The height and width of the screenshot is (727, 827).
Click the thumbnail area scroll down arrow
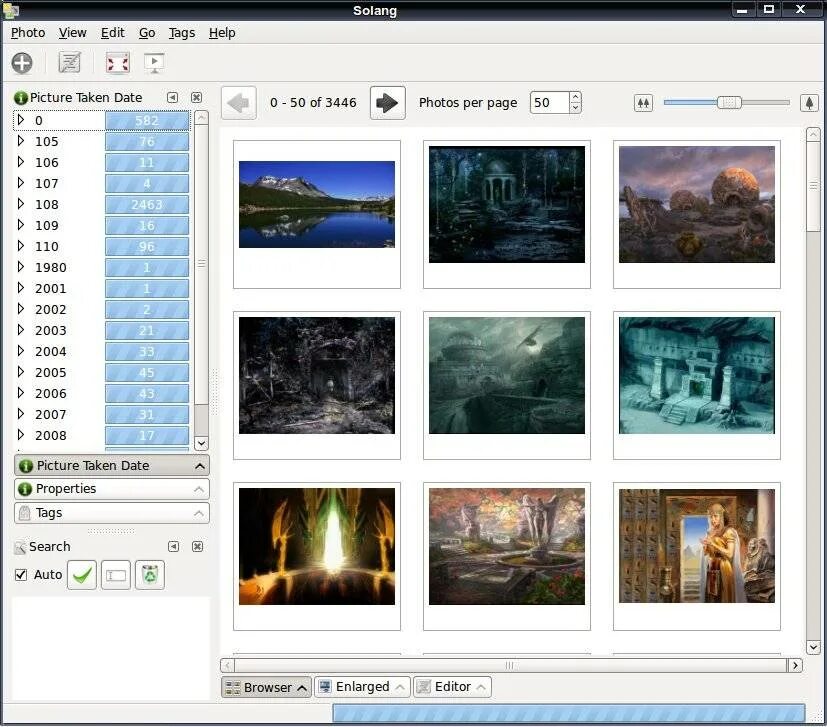(x=813, y=647)
